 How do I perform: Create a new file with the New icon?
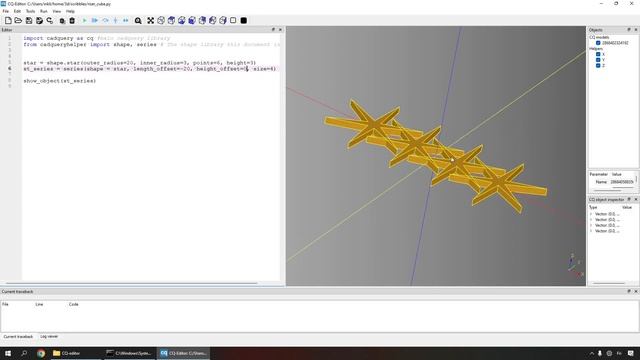(8, 20)
